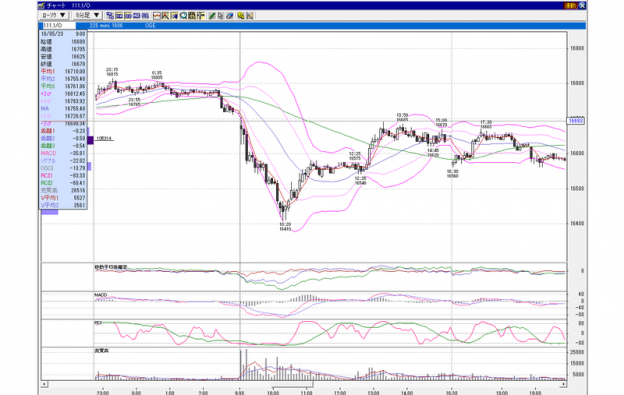Click the 111.1/O symbol code input field
The width and height of the screenshot is (624, 395).
tap(58, 25)
